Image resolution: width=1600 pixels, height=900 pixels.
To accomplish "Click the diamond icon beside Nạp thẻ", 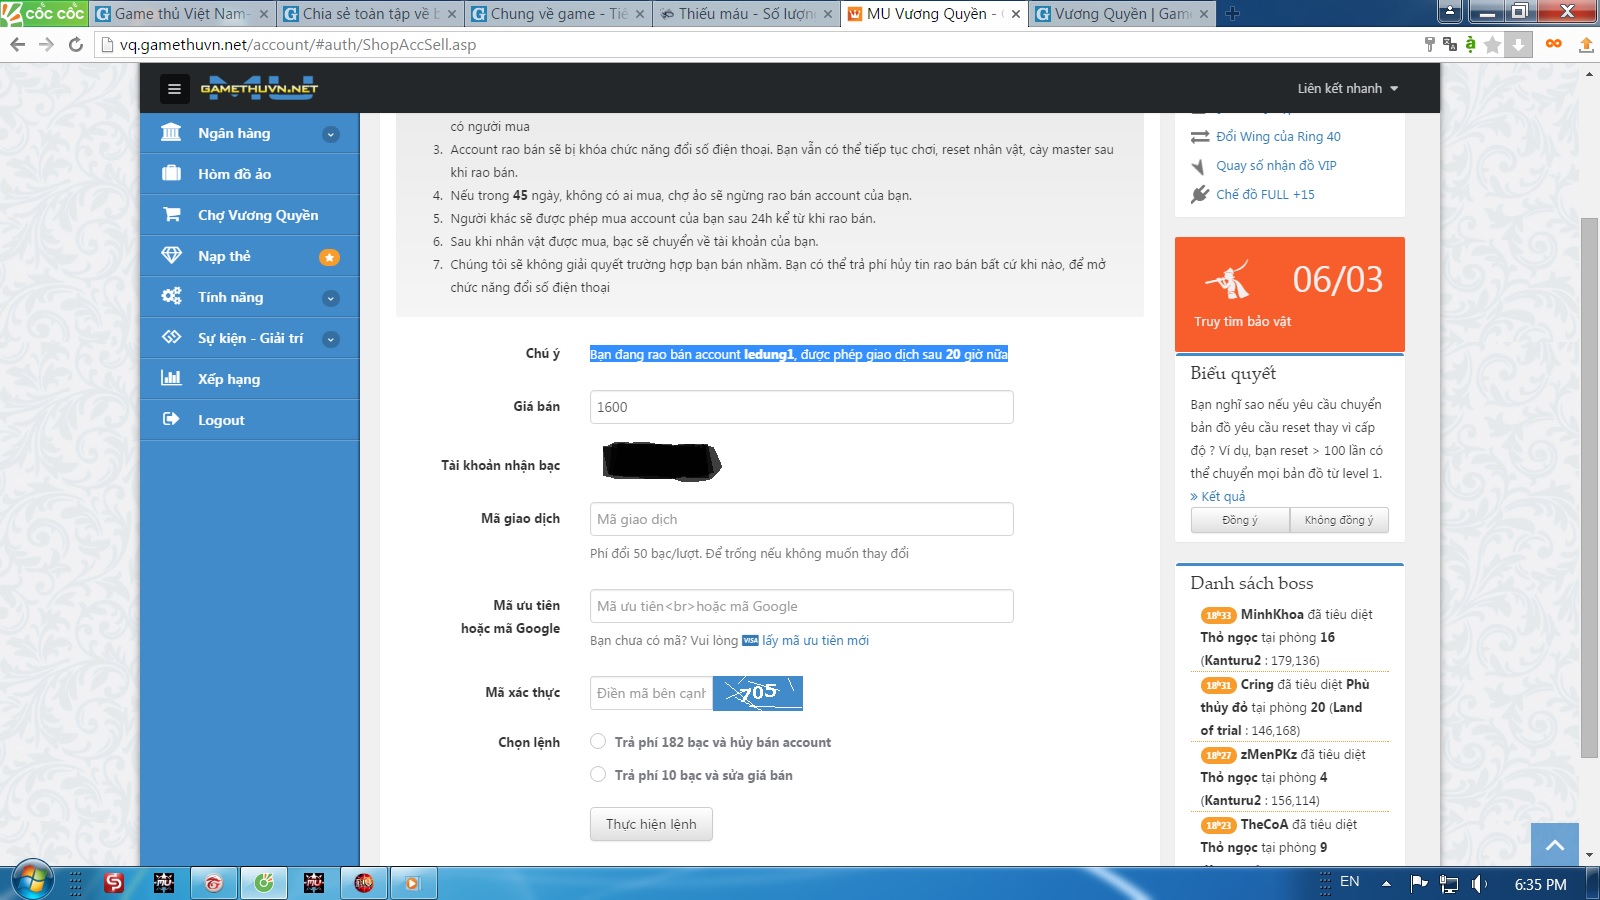I will click(171, 256).
